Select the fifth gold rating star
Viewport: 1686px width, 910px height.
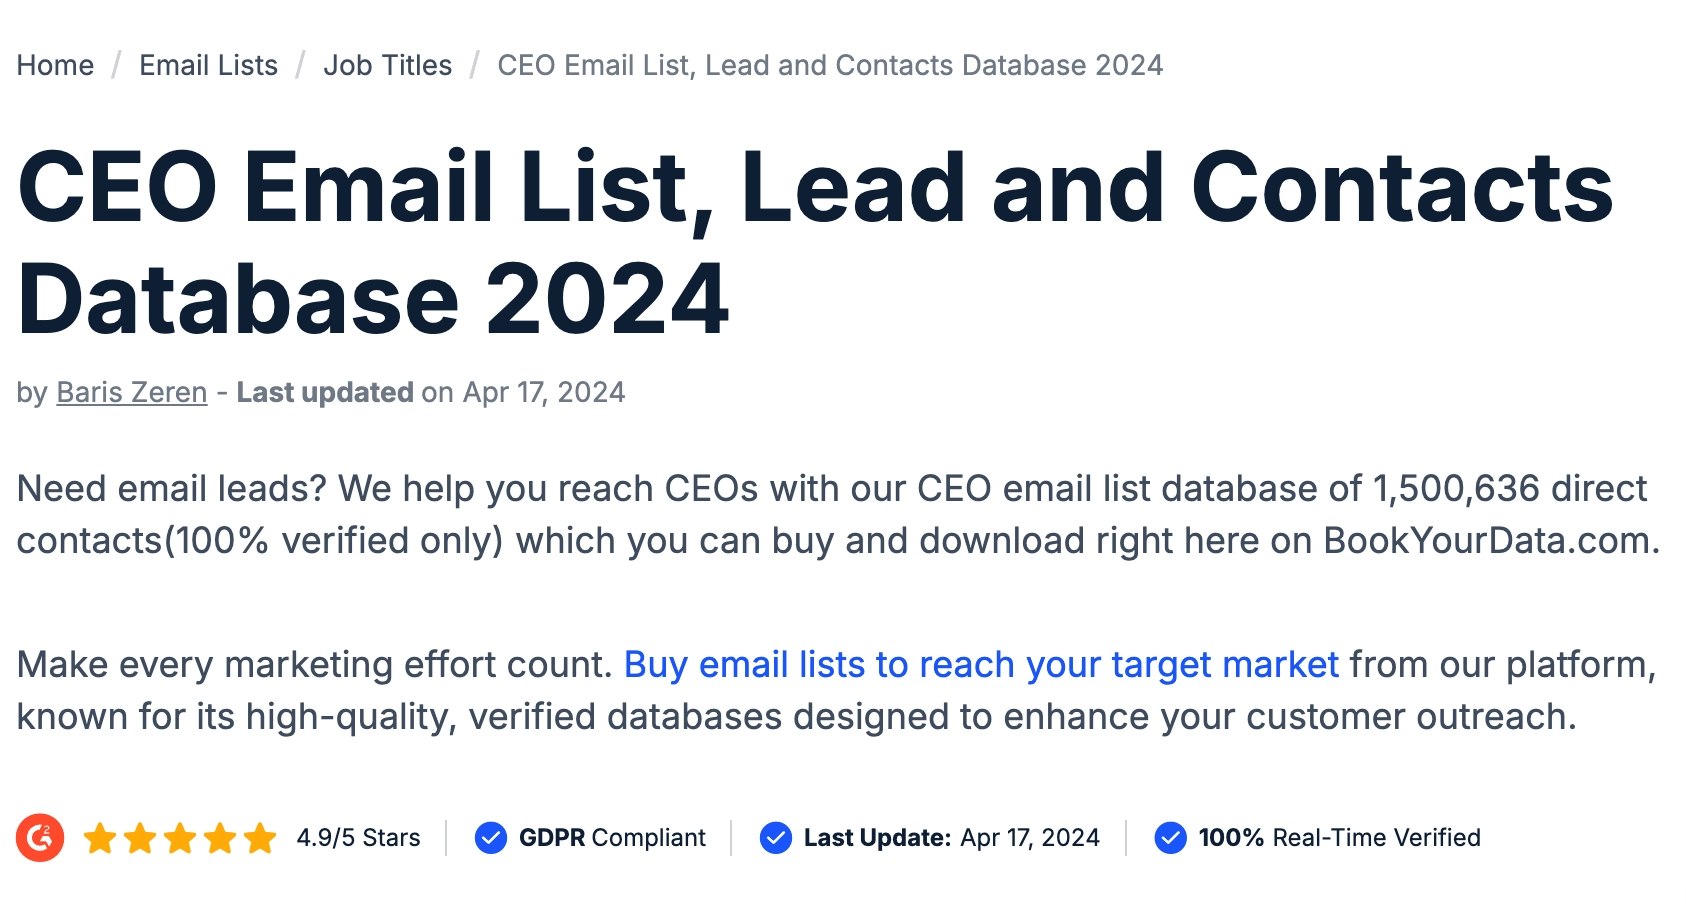pos(258,838)
